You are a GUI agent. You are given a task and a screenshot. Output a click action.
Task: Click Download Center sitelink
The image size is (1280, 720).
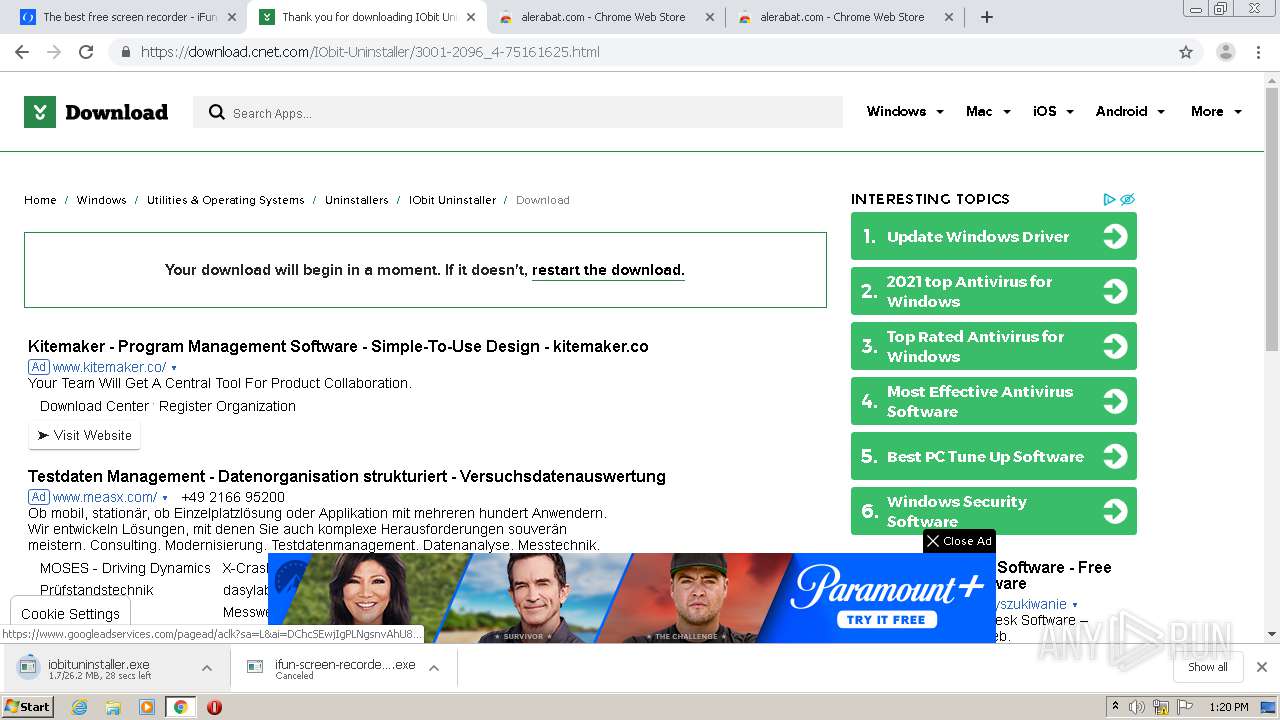tap(94, 406)
